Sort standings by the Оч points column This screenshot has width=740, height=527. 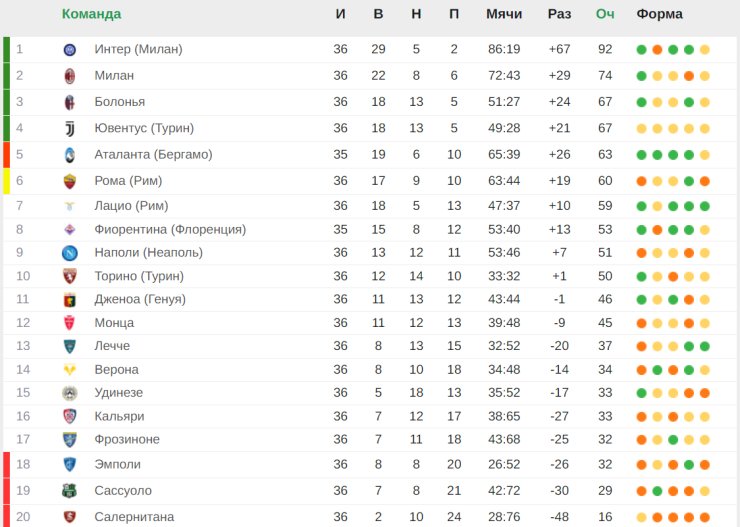coord(605,14)
